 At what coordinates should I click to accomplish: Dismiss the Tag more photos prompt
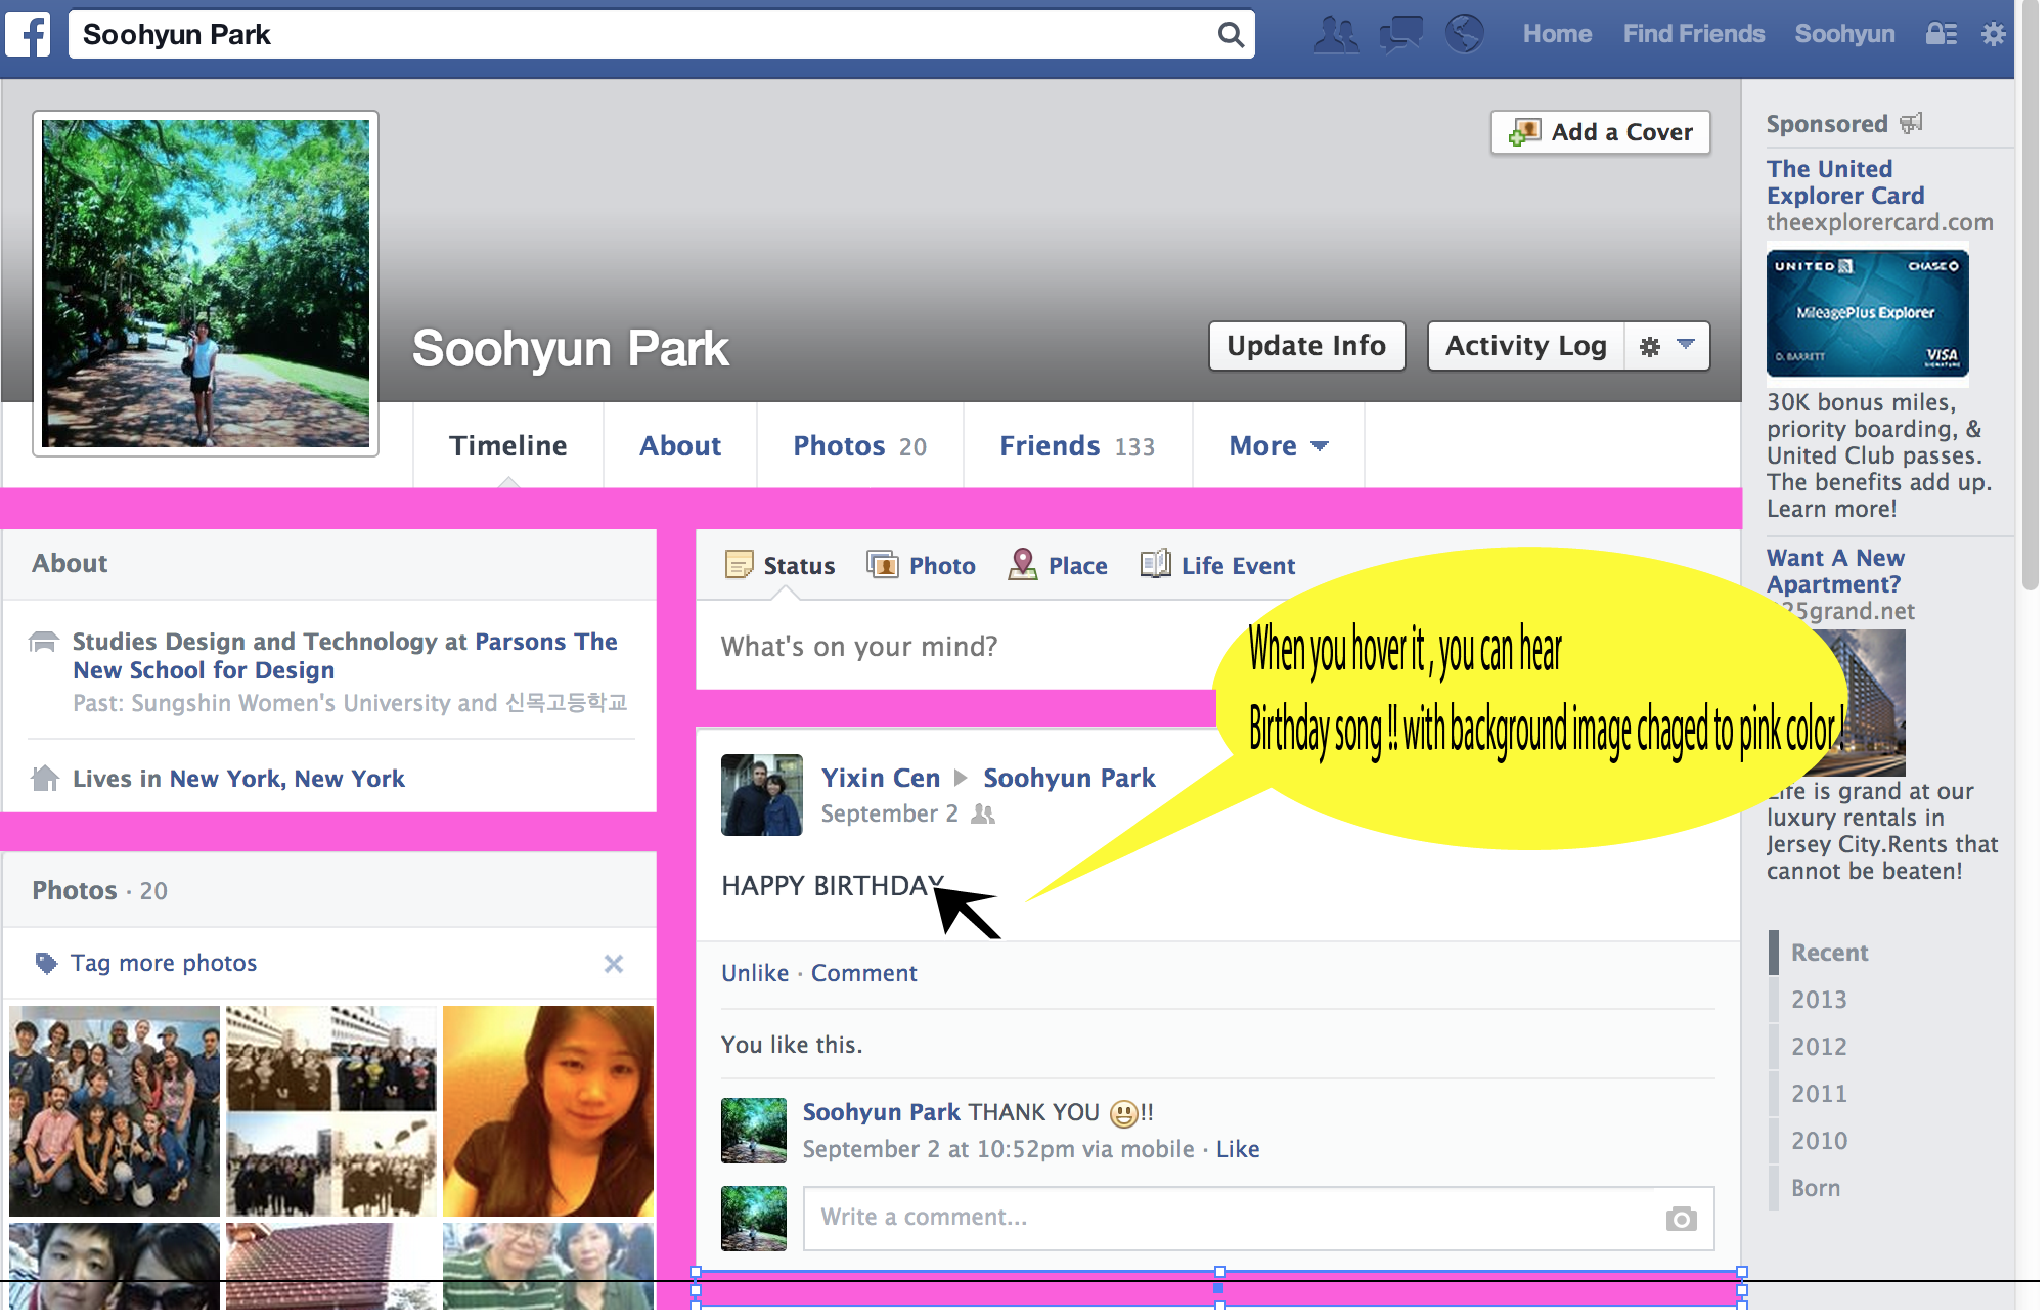614,963
